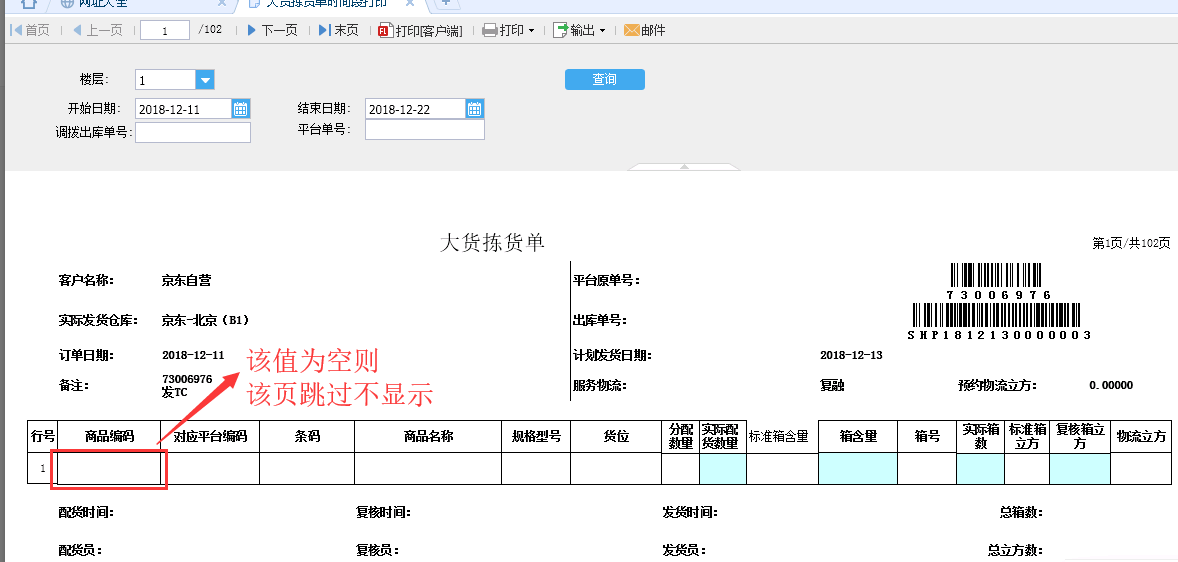This screenshot has height=562, width=1178.
Task: Click the 平台单号 input field
Action: coord(424,130)
